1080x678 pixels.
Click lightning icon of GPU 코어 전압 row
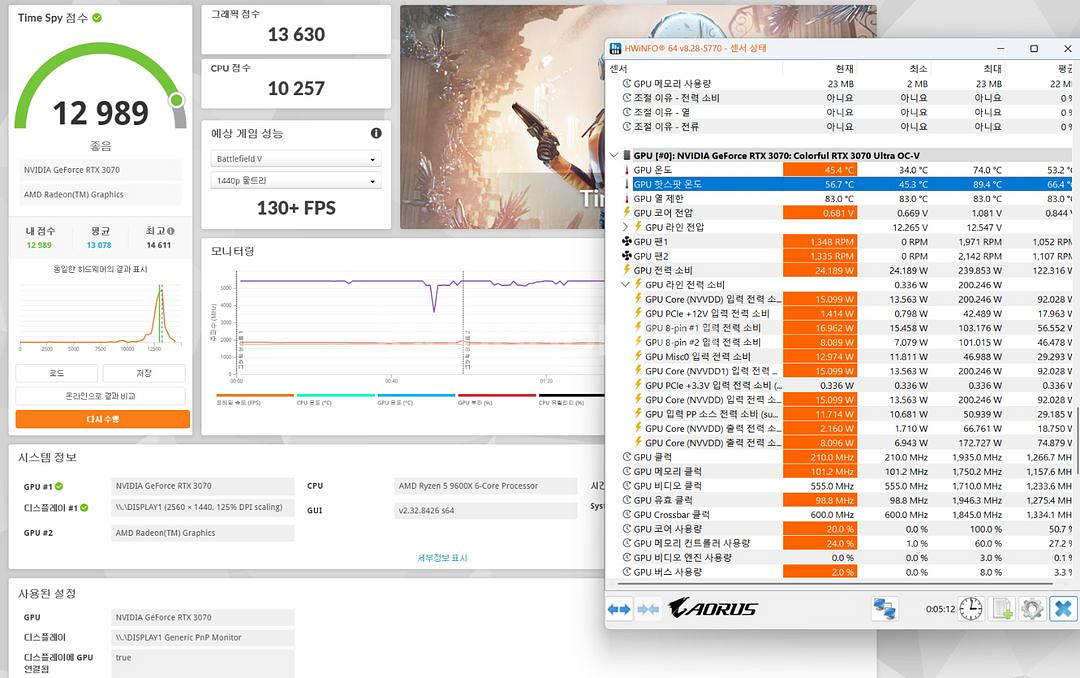[627, 213]
